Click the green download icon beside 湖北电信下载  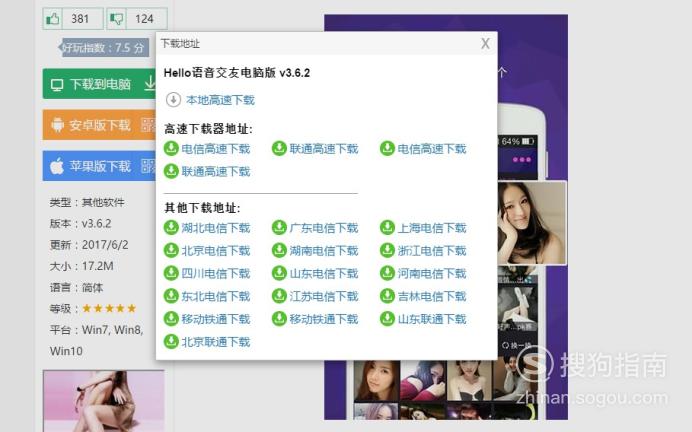tap(171, 228)
